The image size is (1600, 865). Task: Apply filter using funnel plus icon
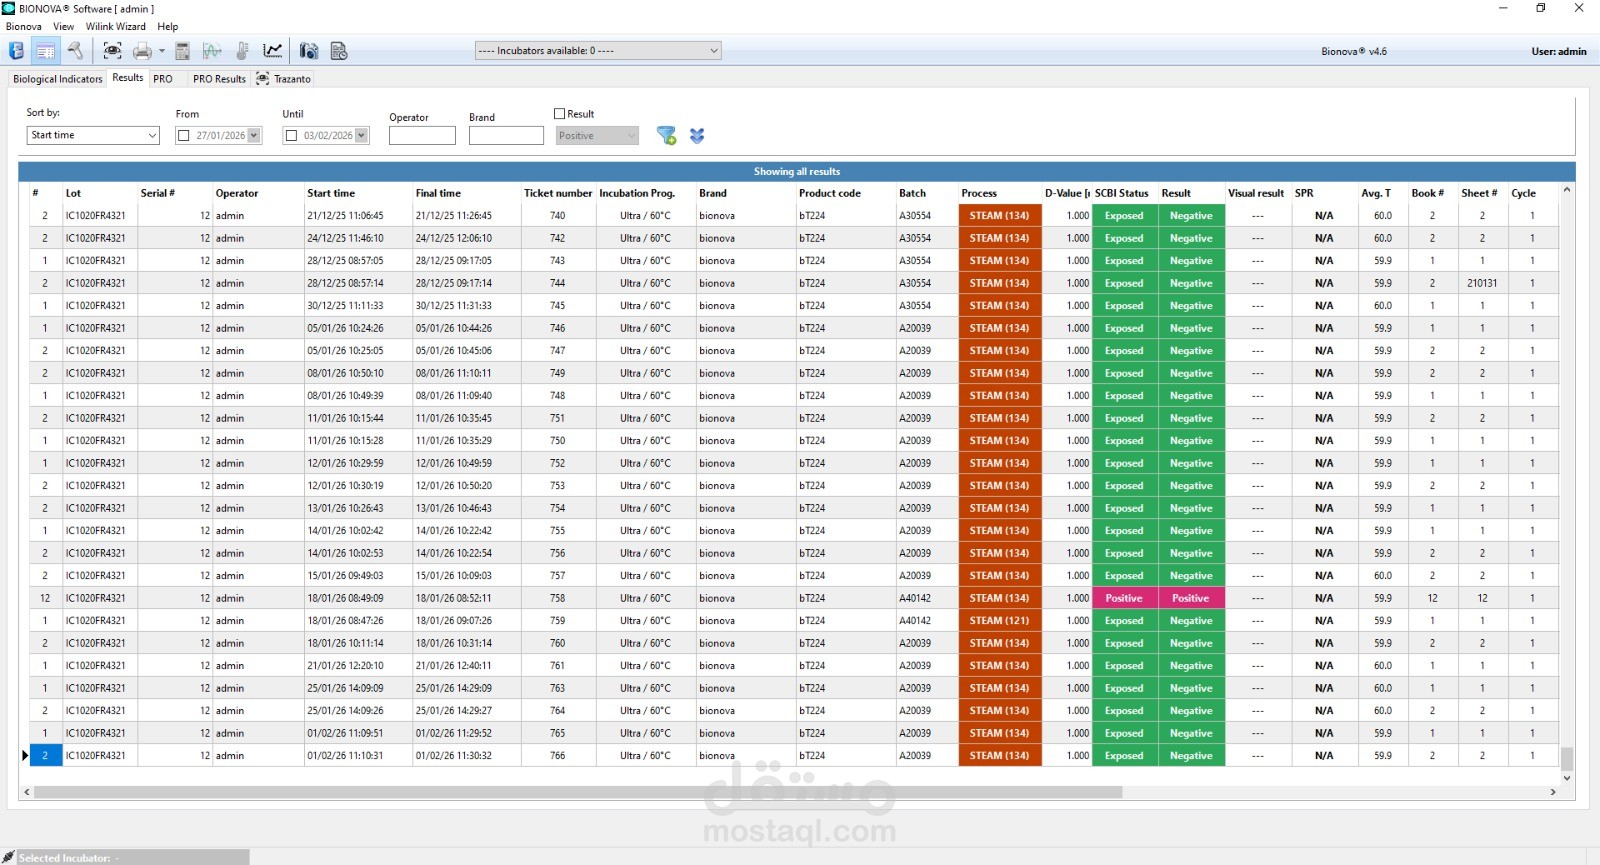[666, 135]
